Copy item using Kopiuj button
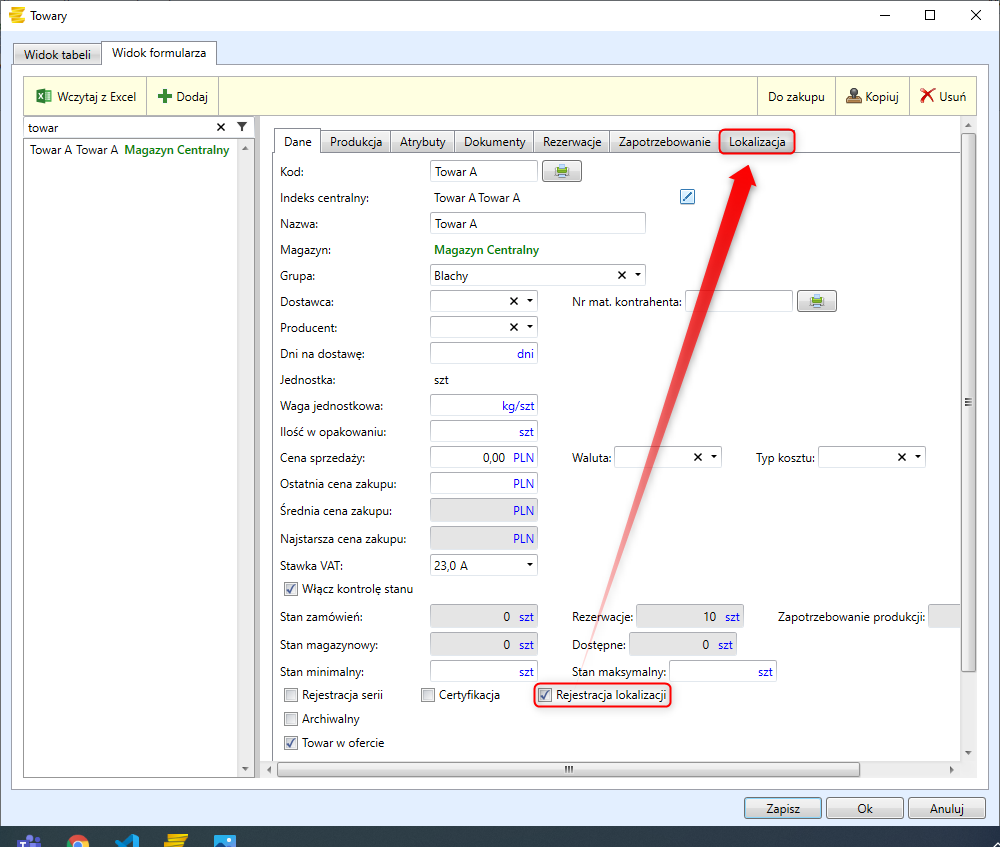The image size is (1000, 847). point(872,97)
